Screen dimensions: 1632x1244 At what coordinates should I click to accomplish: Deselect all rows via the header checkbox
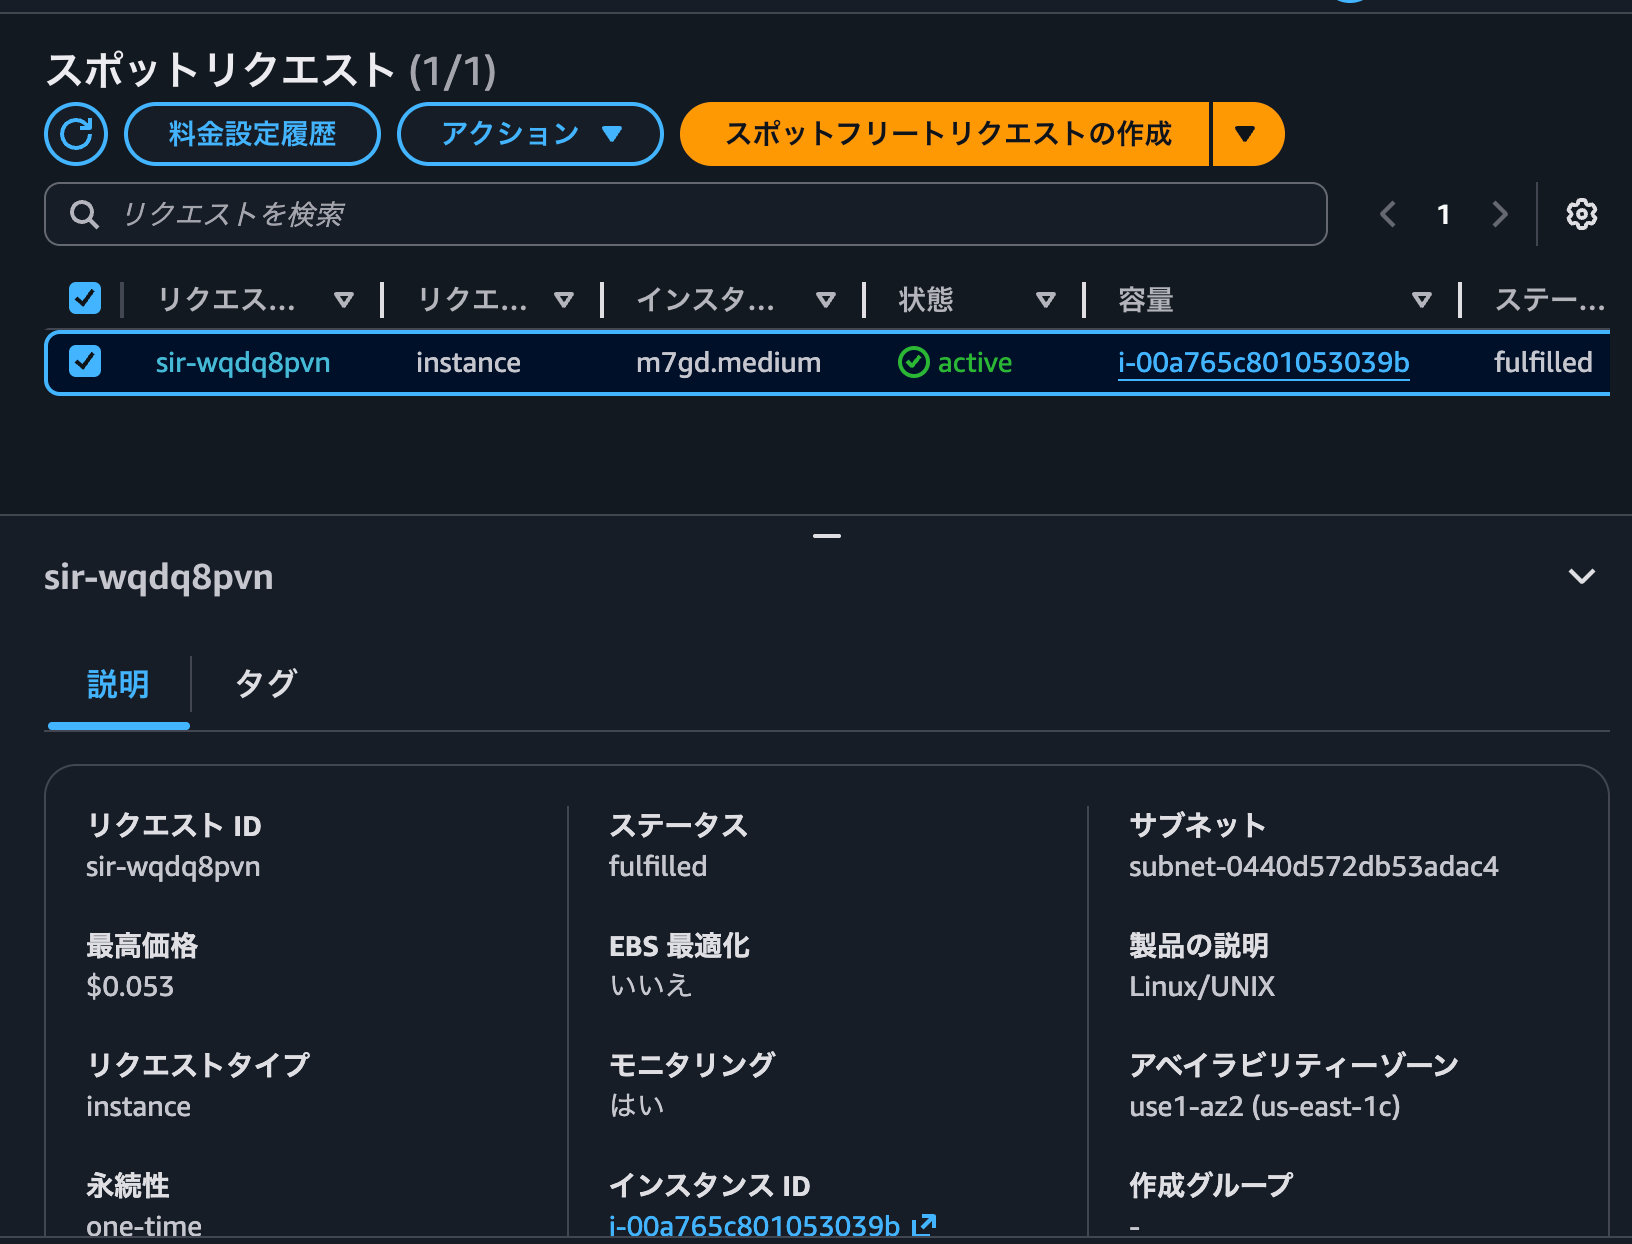tap(85, 297)
